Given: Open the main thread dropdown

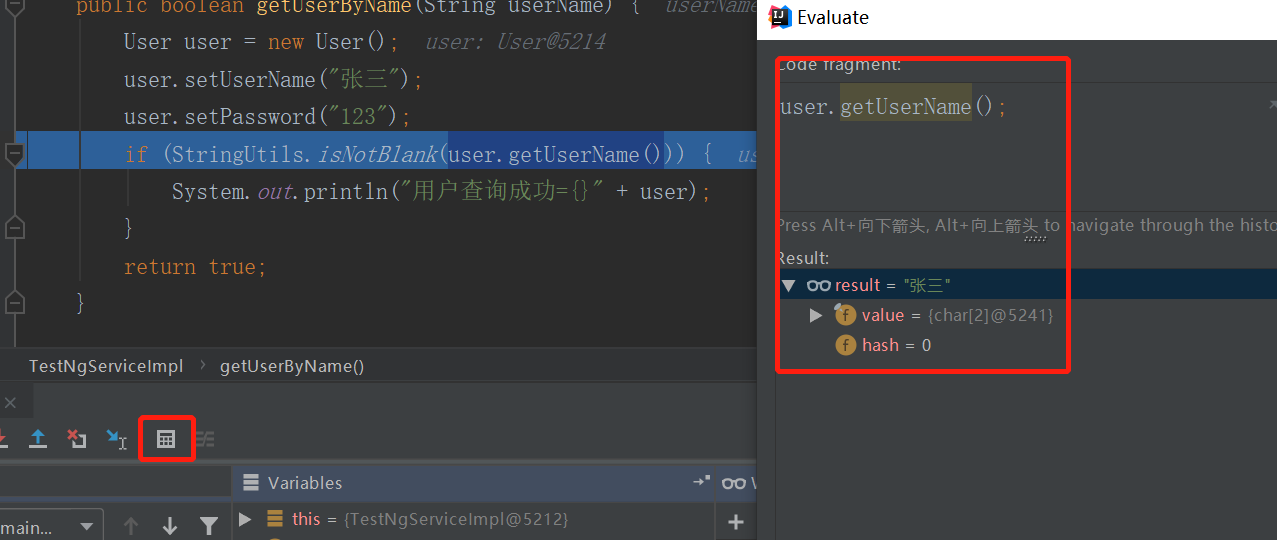Looking at the screenshot, I should pyautogui.click(x=50, y=526).
